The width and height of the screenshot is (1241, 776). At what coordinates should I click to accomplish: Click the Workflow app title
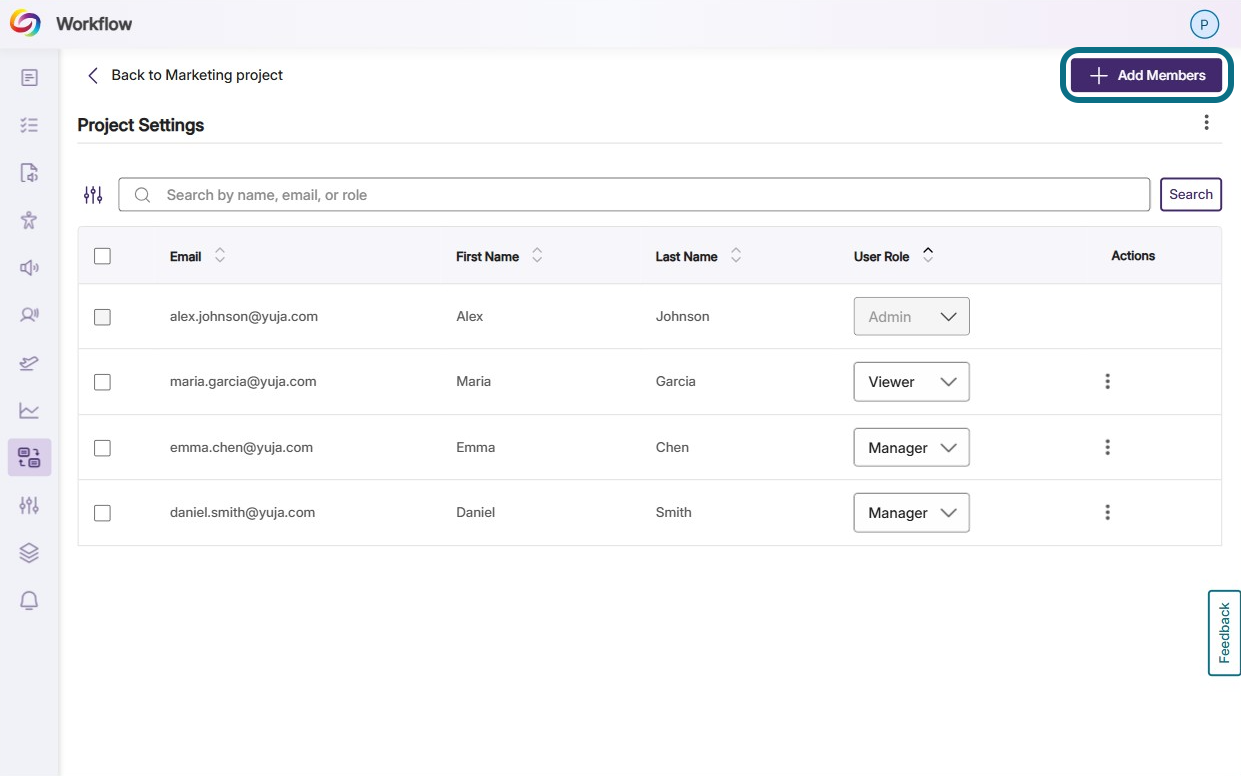coord(94,24)
